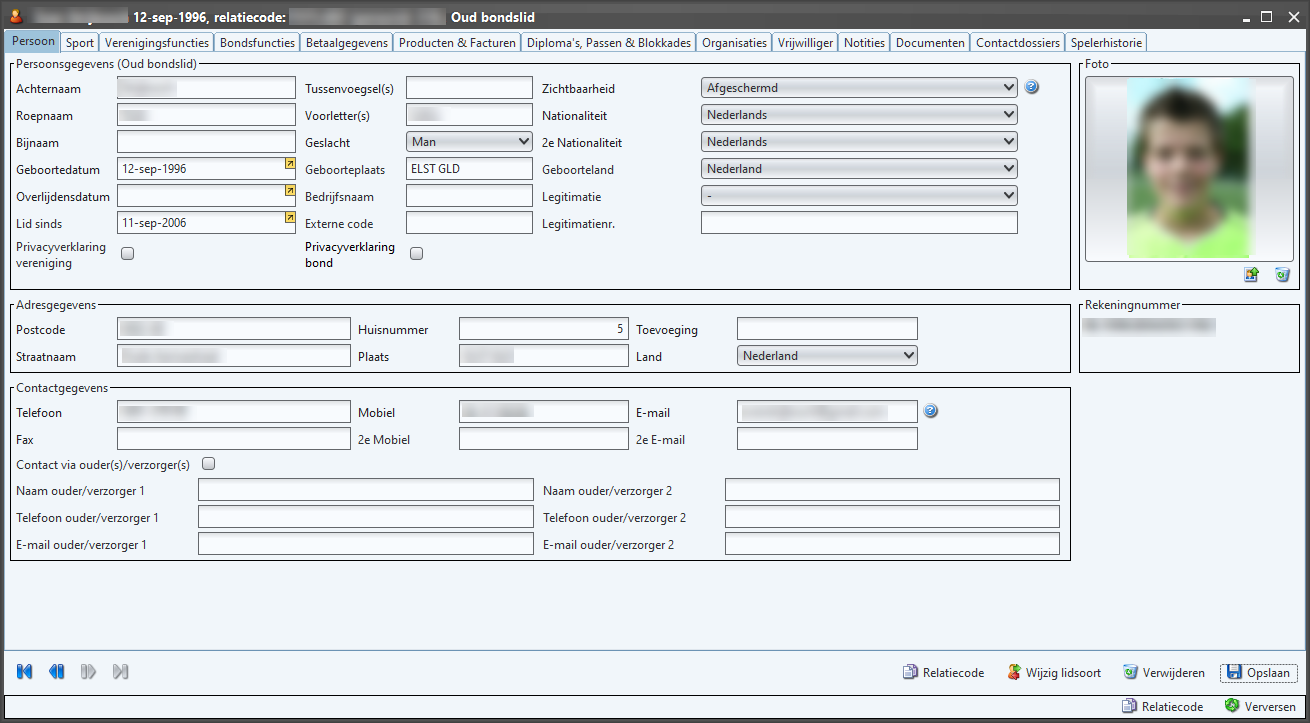Toggle Privacyverklaring bond checkbox

click(x=417, y=254)
